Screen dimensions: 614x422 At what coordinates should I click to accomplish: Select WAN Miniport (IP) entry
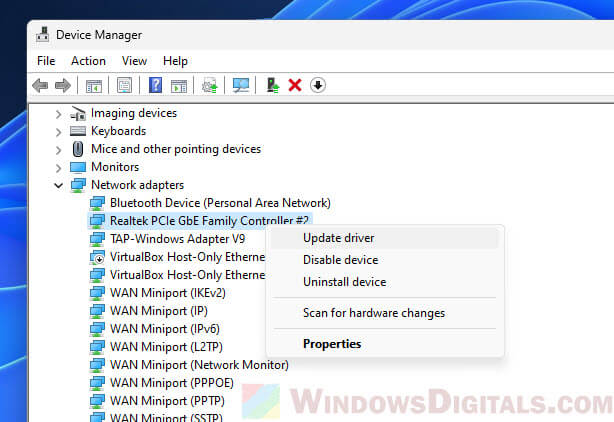click(159, 311)
